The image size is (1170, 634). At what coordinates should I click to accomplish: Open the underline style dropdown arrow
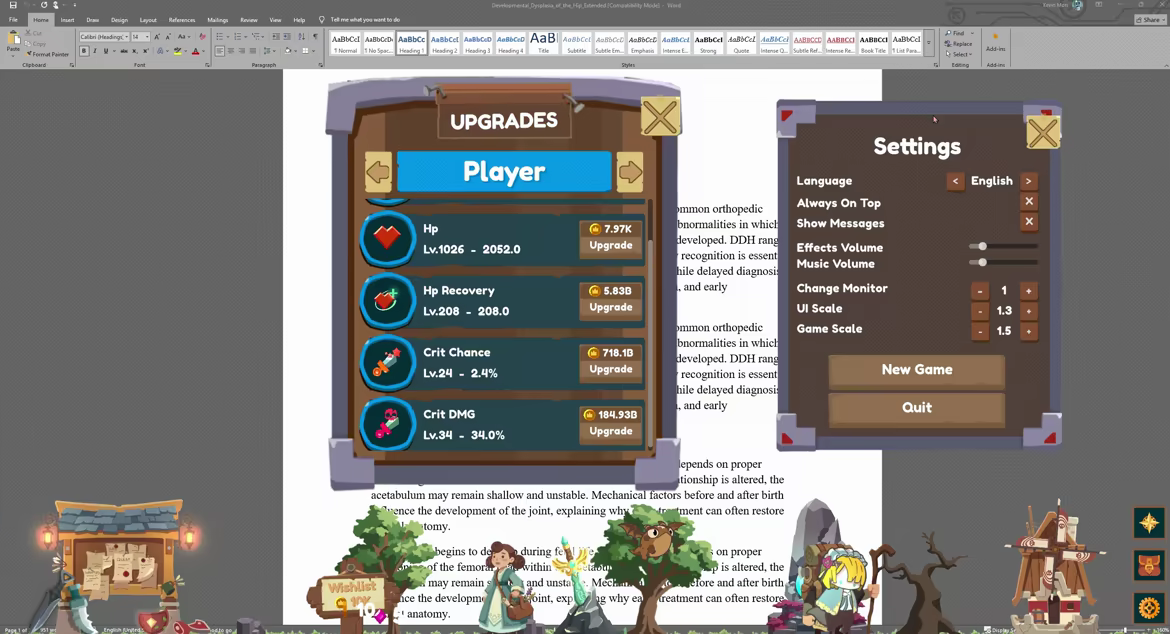pos(114,51)
